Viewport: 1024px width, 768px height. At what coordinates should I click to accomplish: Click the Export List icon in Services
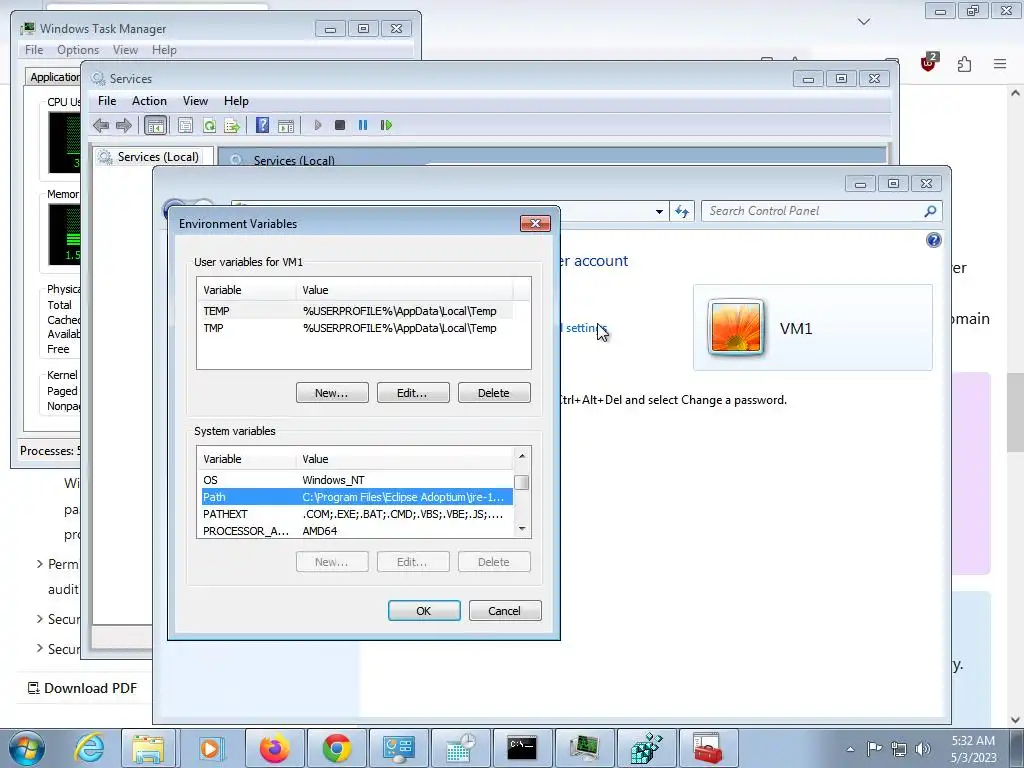pyautogui.click(x=232, y=125)
